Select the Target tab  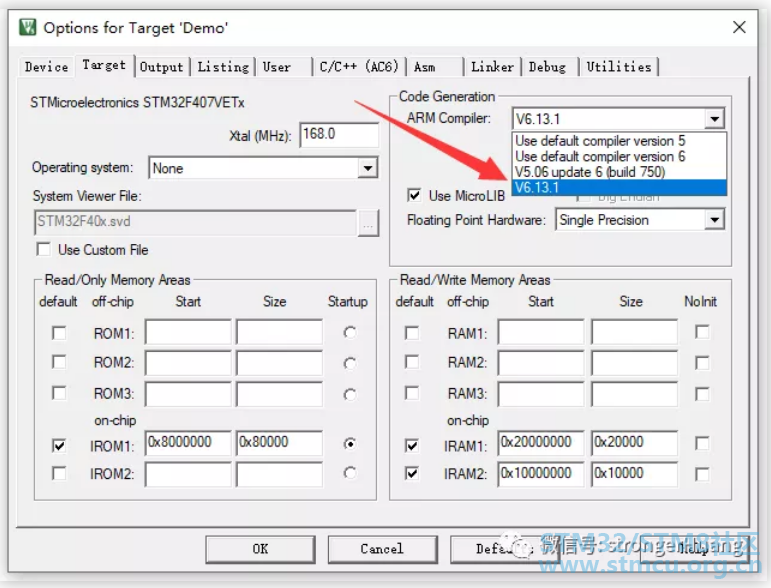pyautogui.click(x=104, y=65)
